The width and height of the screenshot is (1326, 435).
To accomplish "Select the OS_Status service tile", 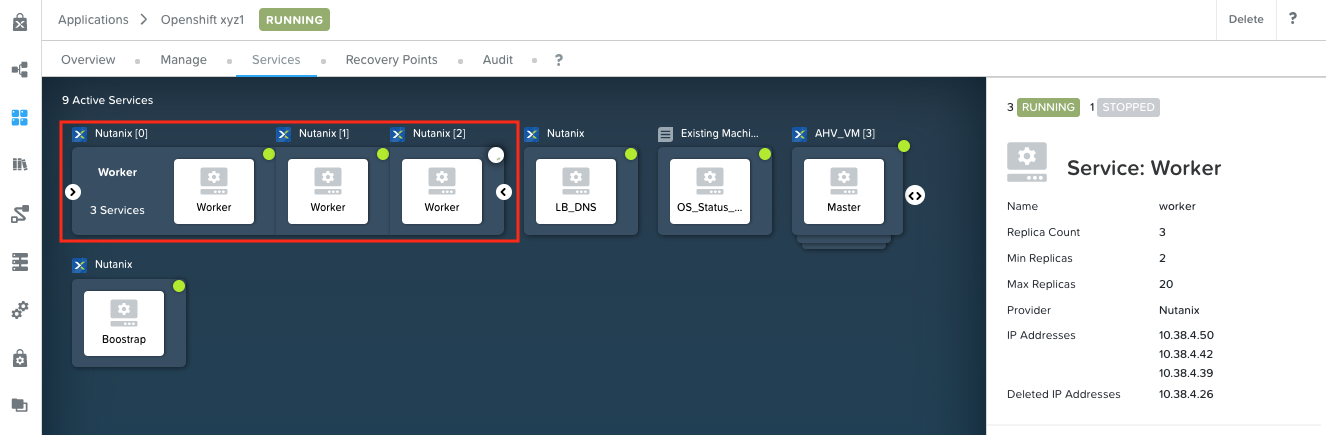I will [710, 191].
